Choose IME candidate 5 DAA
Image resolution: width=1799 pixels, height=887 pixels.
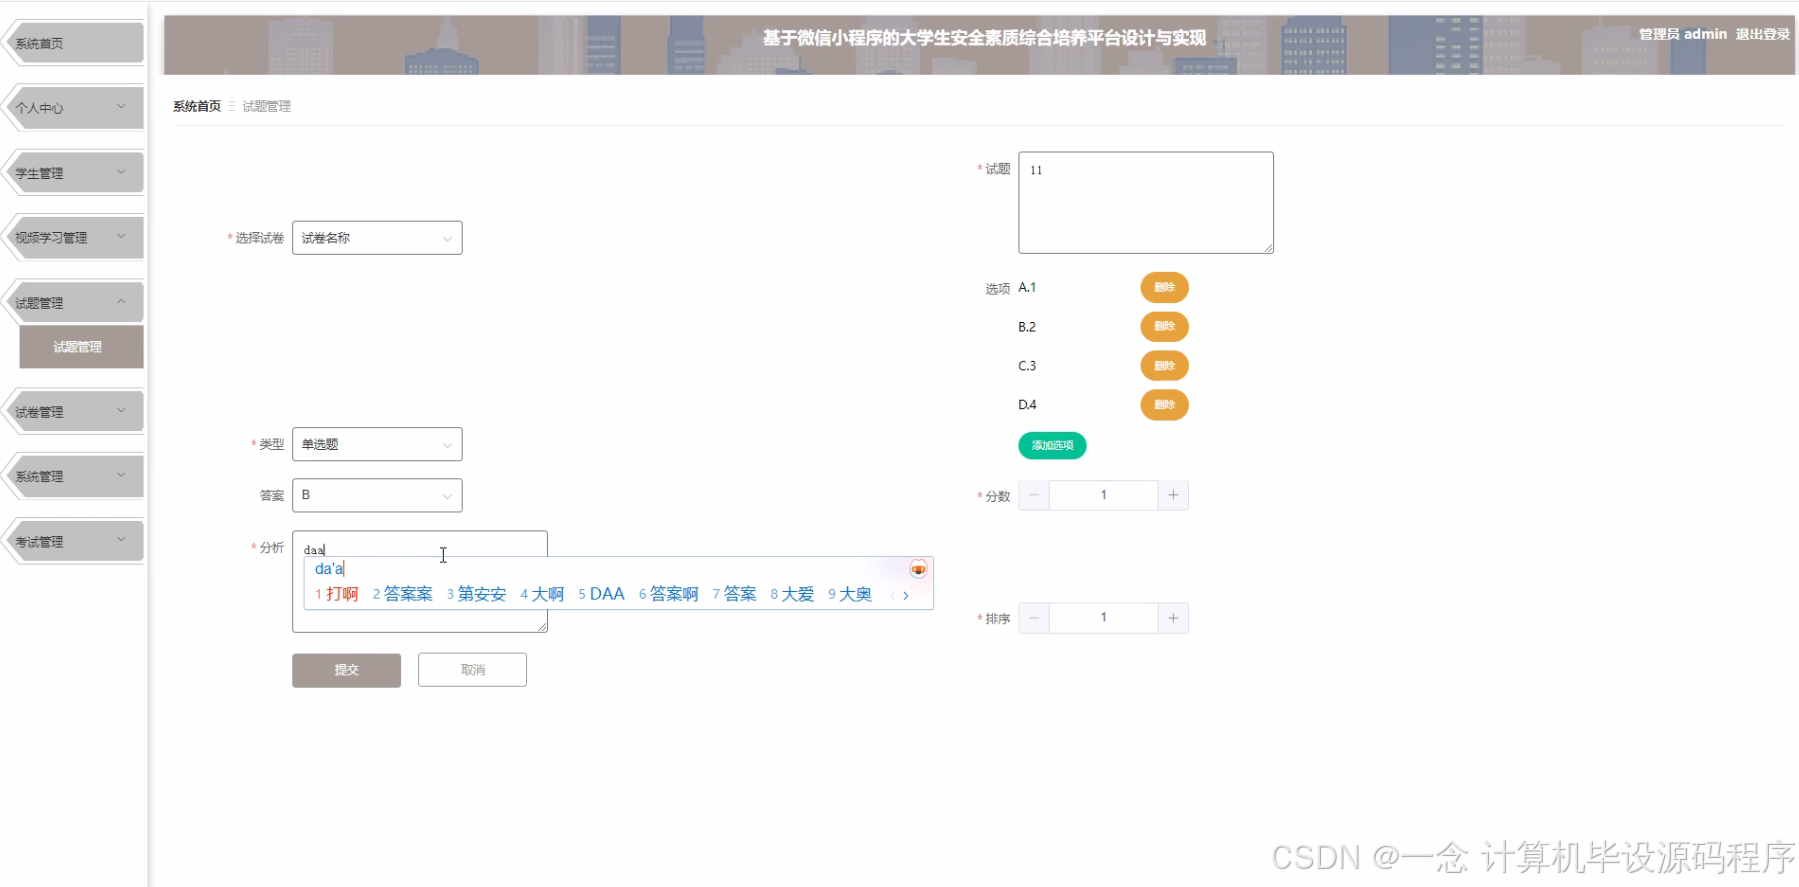coord(601,594)
